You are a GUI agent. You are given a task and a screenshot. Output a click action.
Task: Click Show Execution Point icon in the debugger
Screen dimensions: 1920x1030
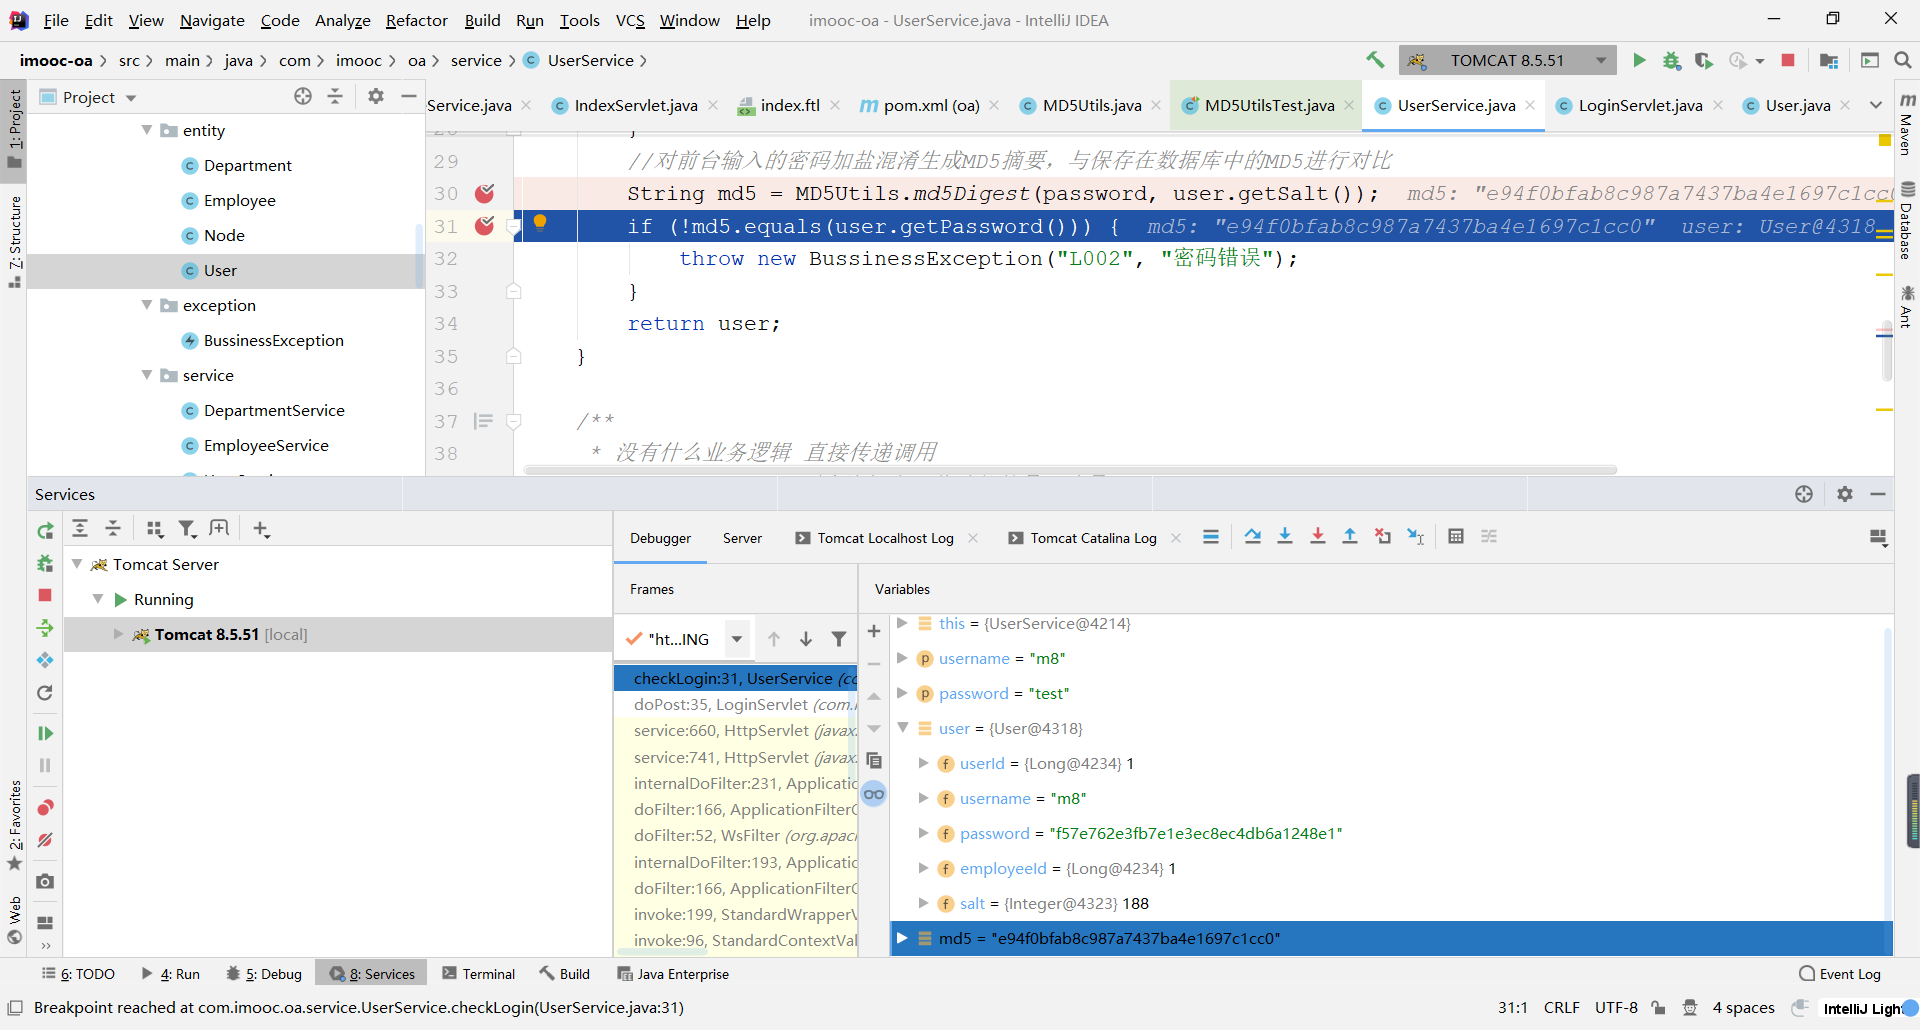pos(1211,537)
